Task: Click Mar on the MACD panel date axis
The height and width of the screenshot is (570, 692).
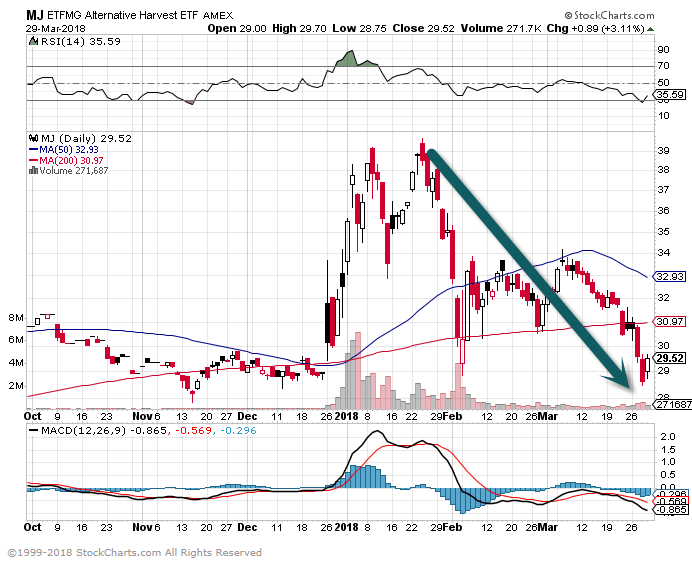Action: coord(548,527)
